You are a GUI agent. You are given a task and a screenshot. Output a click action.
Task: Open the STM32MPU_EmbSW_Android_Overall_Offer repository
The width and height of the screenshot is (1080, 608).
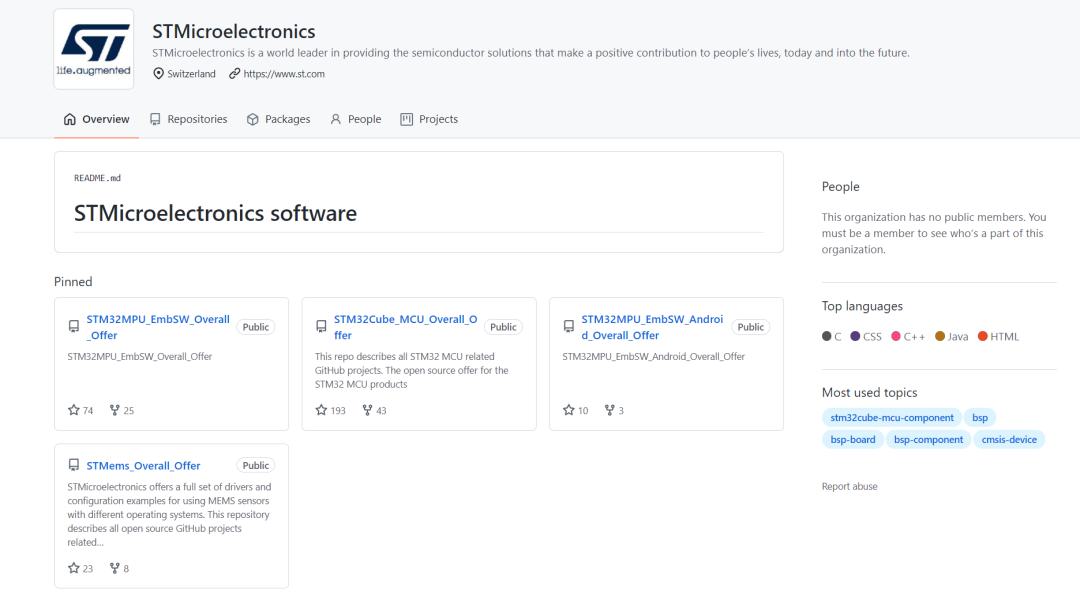pos(652,327)
